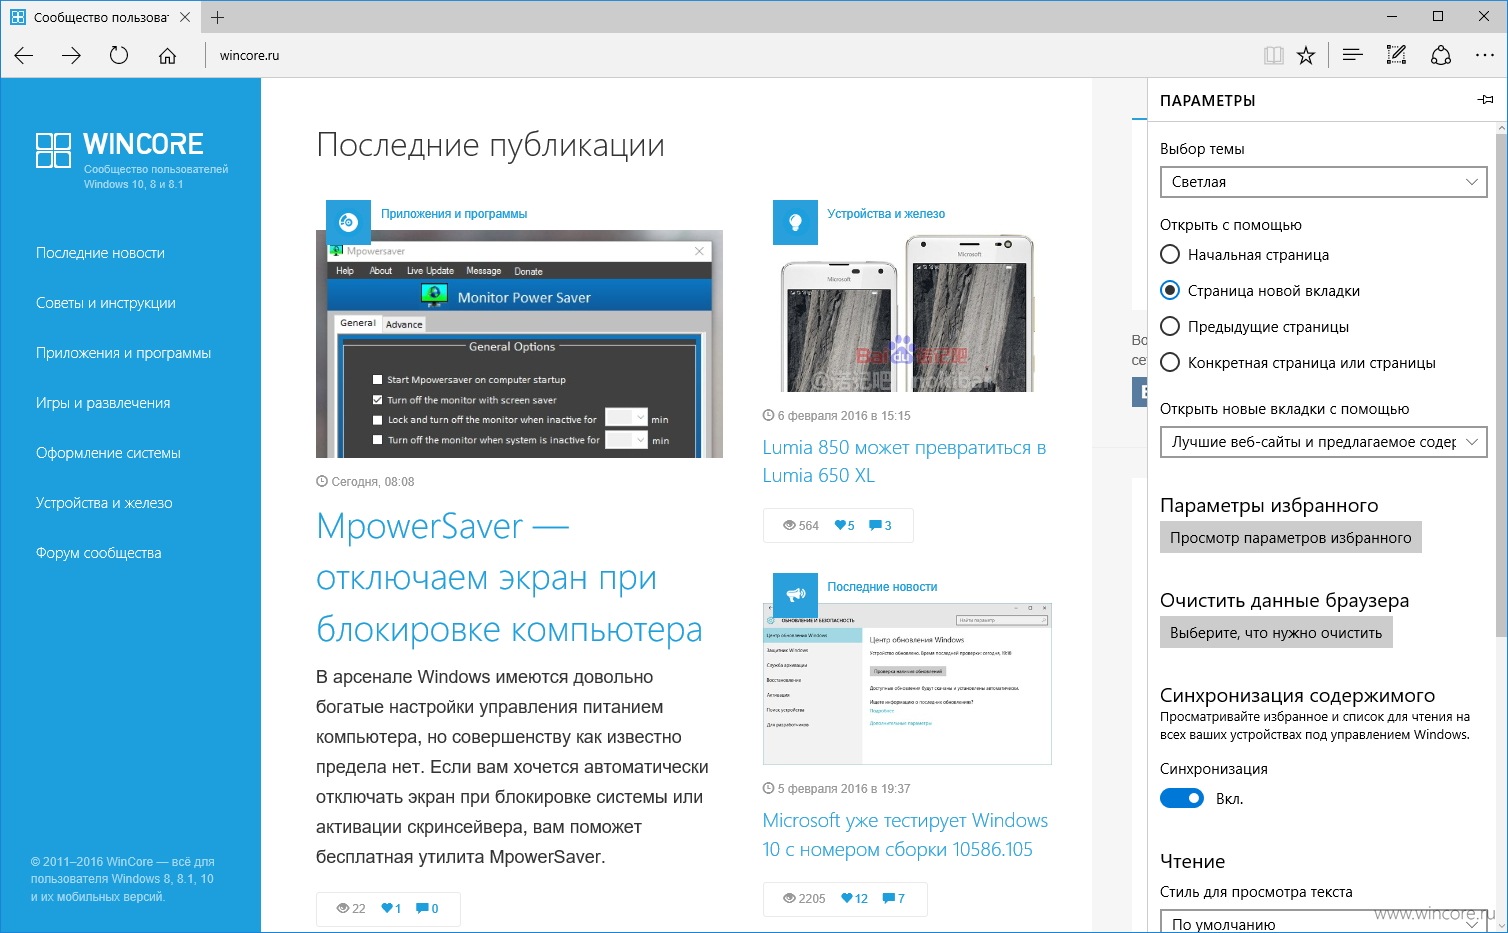1508x933 pixels.
Task: Go back to the previous page
Action: [24, 56]
